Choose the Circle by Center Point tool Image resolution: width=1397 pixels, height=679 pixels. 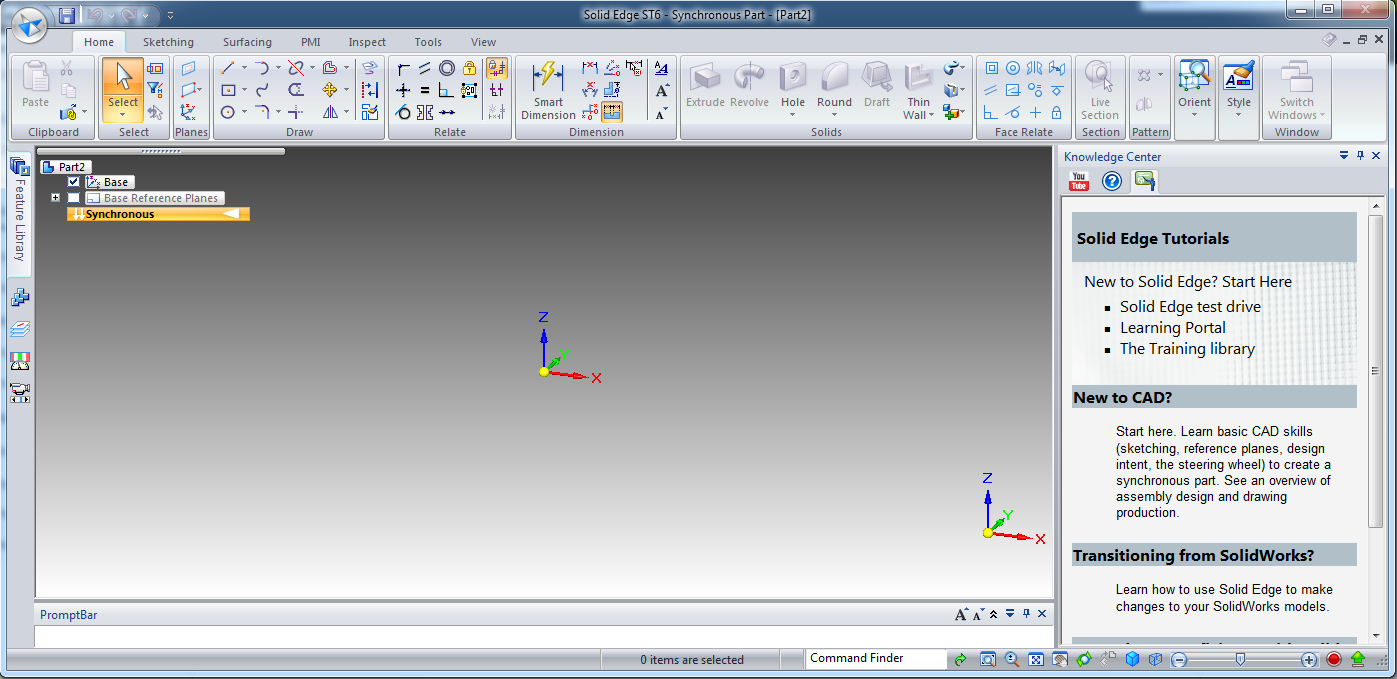[x=228, y=112]
